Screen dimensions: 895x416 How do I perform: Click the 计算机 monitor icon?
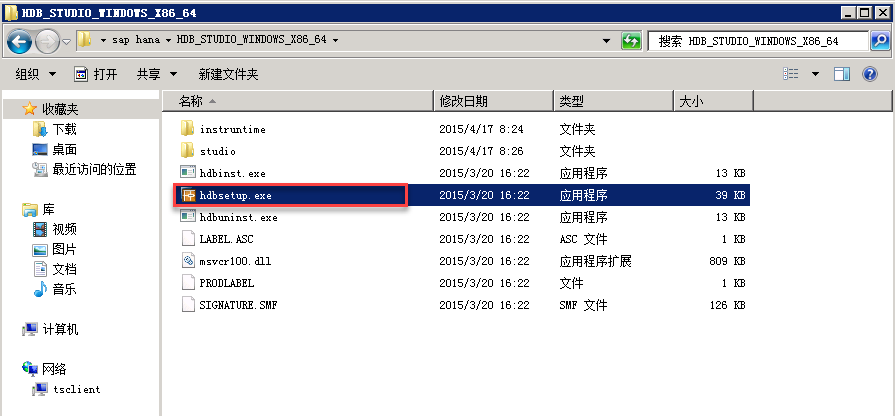click(x=30, y=329)
